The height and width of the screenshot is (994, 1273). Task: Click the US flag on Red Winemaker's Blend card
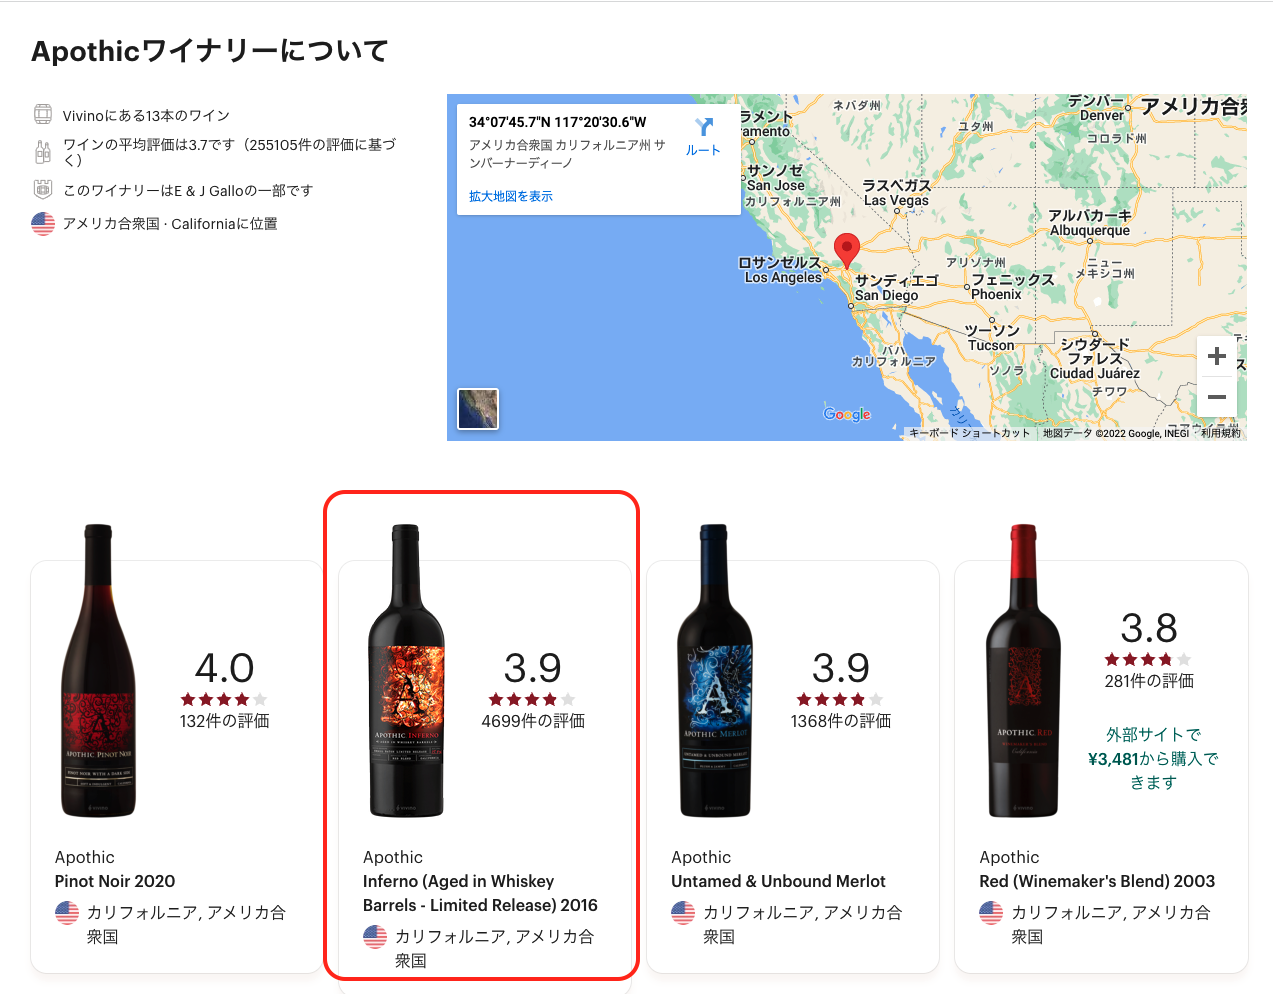991,912
